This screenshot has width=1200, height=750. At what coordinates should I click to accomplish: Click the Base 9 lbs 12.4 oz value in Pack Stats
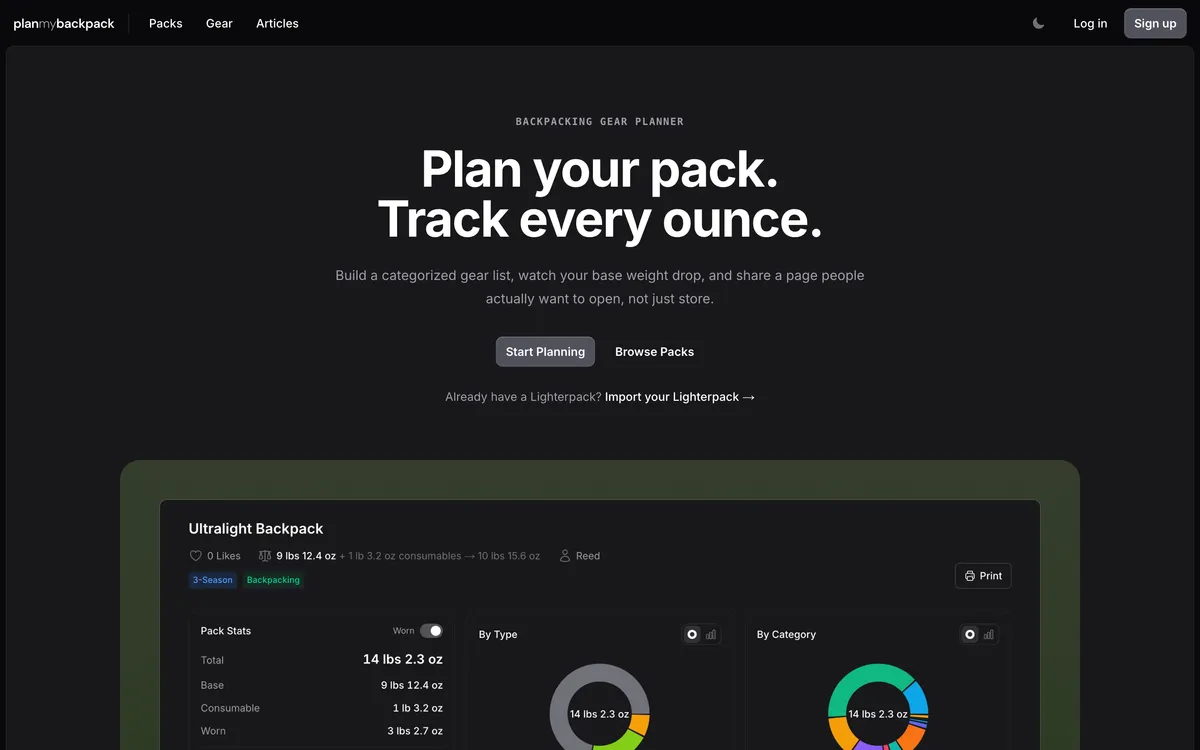click(412, 685)
